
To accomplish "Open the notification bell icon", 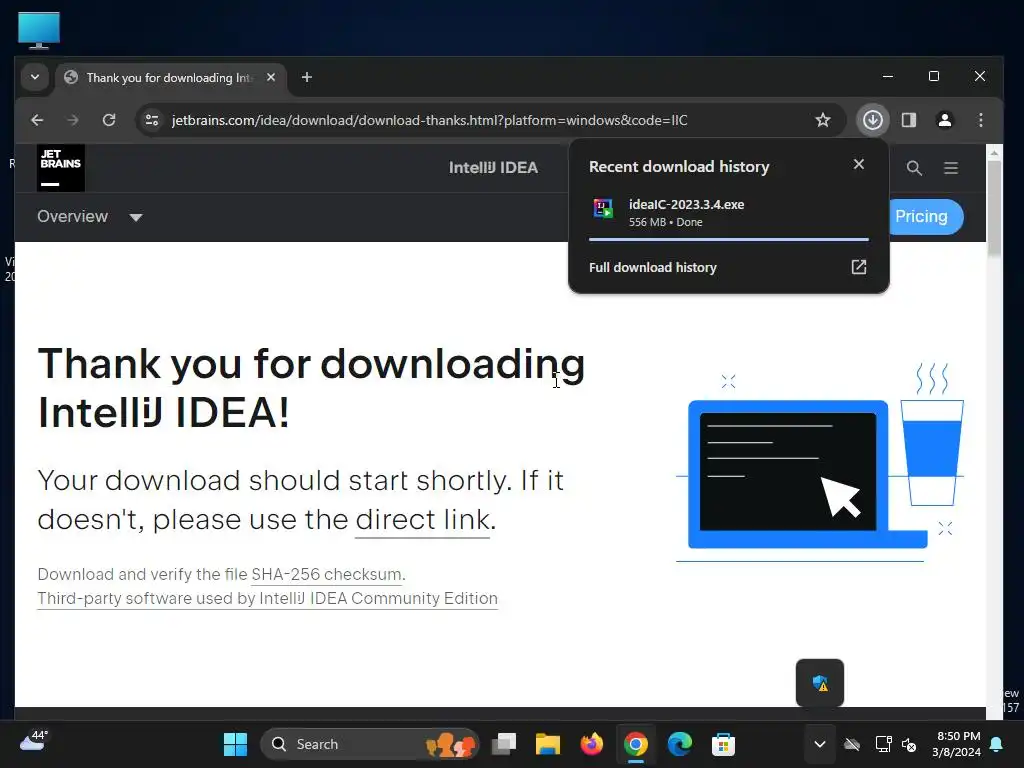I will [x=997, y=744].
